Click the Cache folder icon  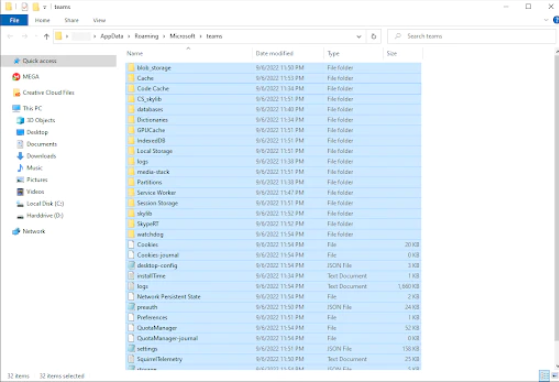pos(131,78)
